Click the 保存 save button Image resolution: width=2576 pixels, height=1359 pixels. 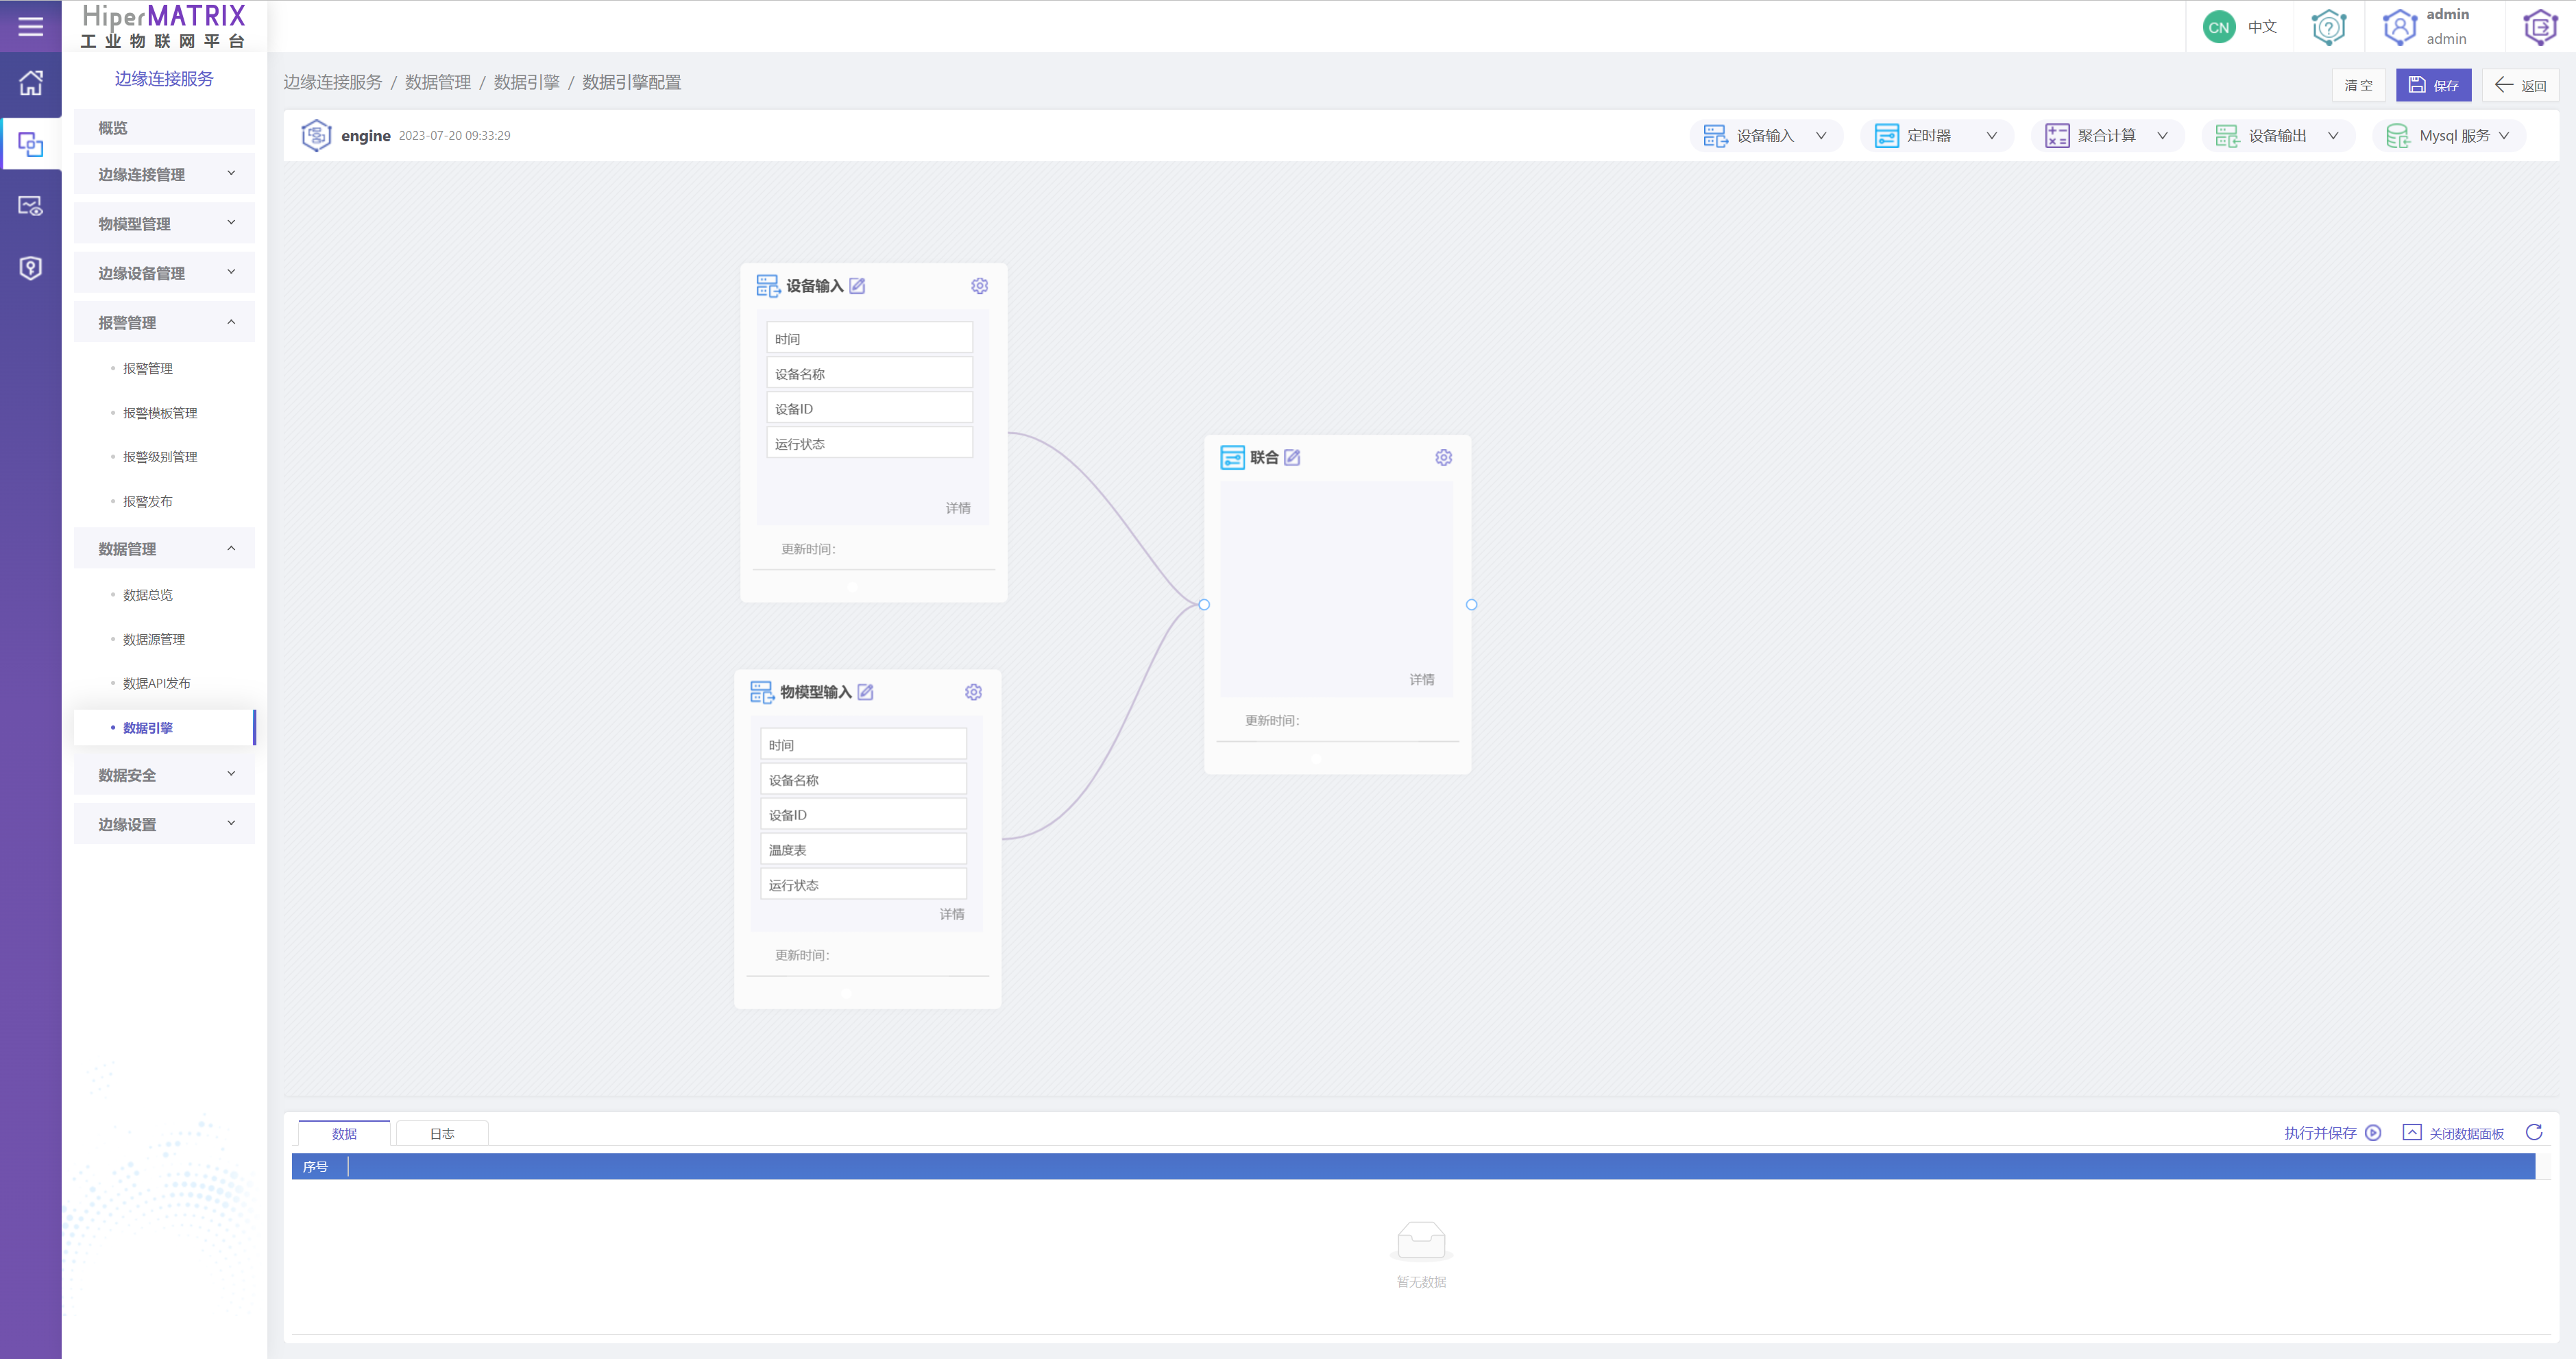tap(2433, 85)
